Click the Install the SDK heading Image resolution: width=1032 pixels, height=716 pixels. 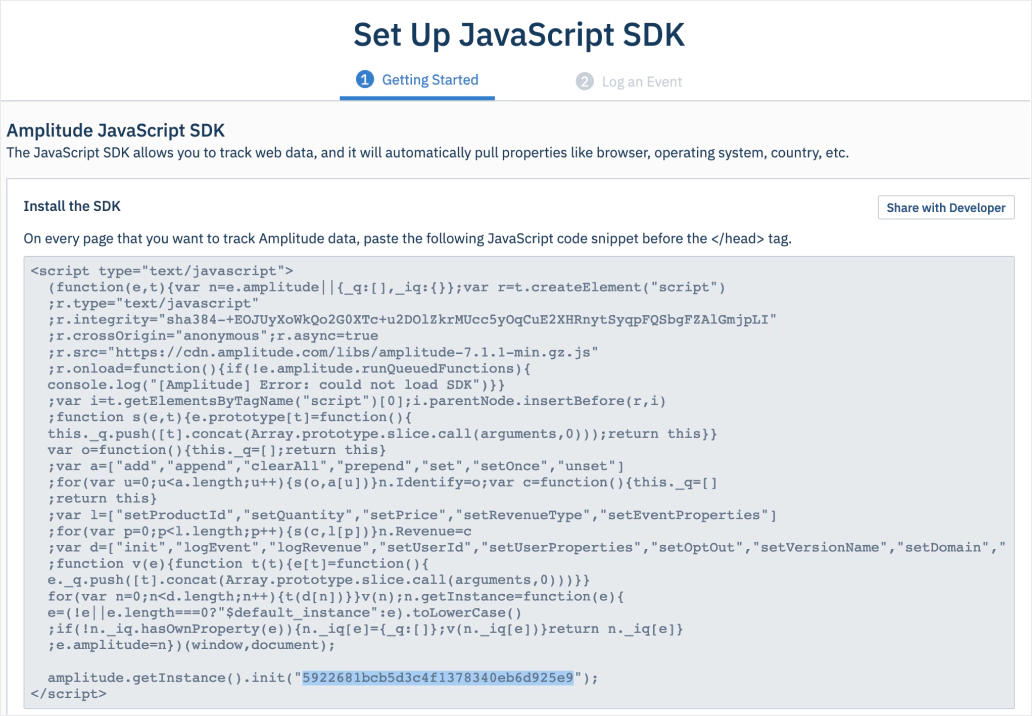coord(72,207)
